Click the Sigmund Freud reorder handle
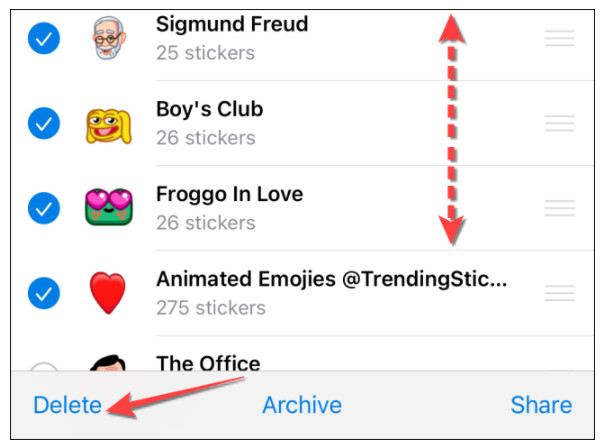The height and width of the screenshot is (448, 600). 559,38
